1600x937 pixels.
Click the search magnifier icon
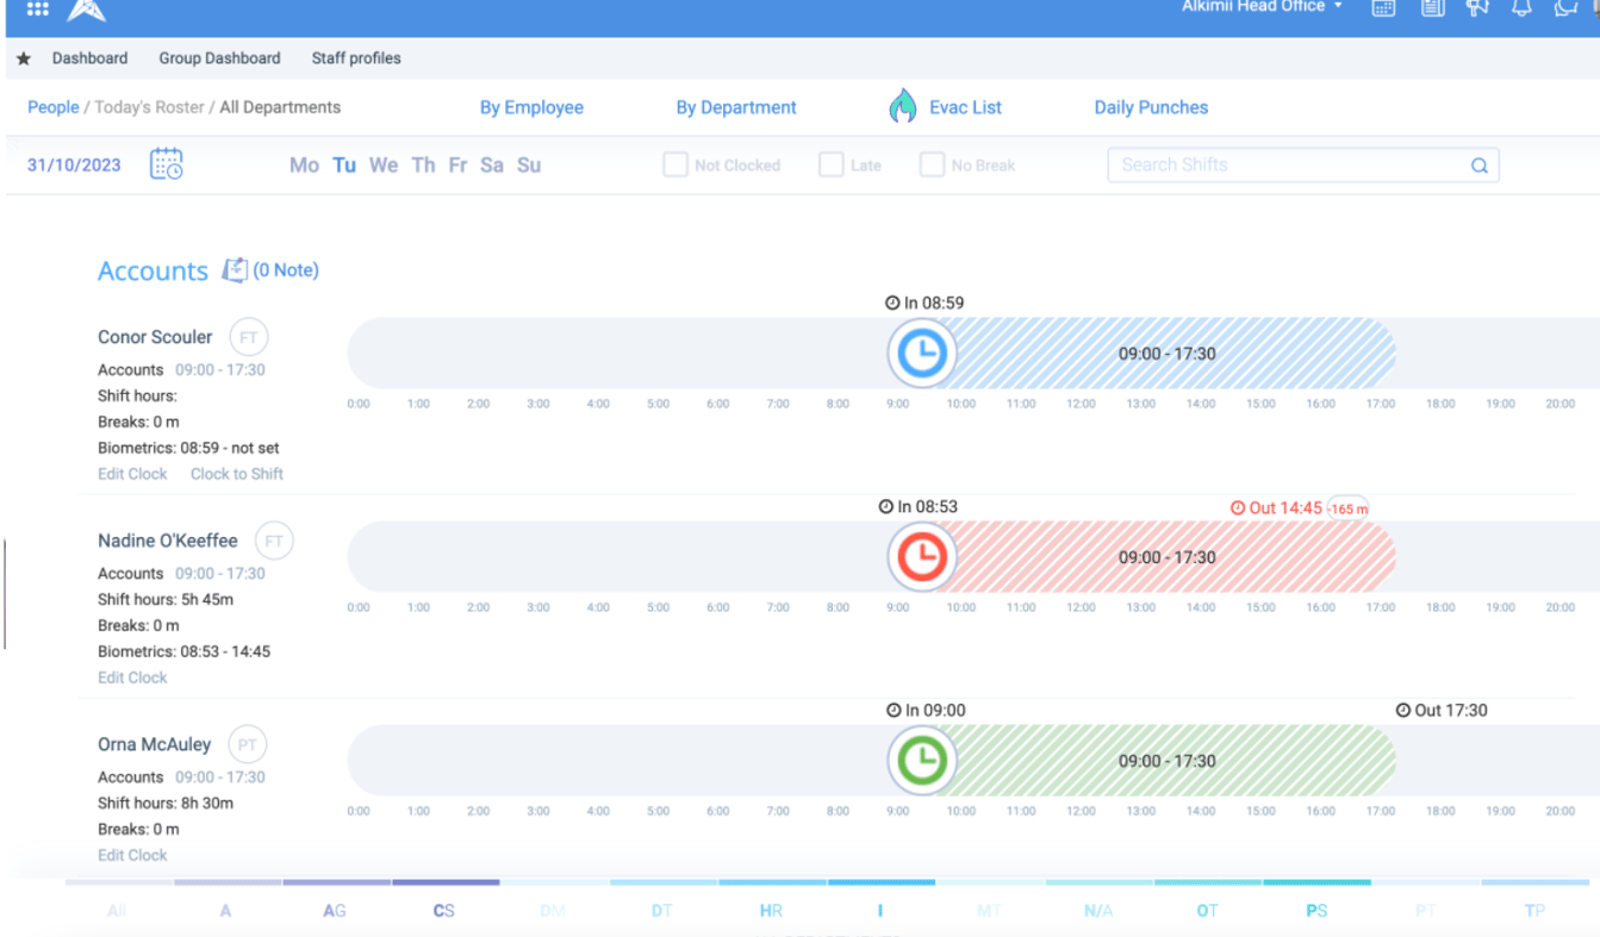click(x=1479, y=166)
